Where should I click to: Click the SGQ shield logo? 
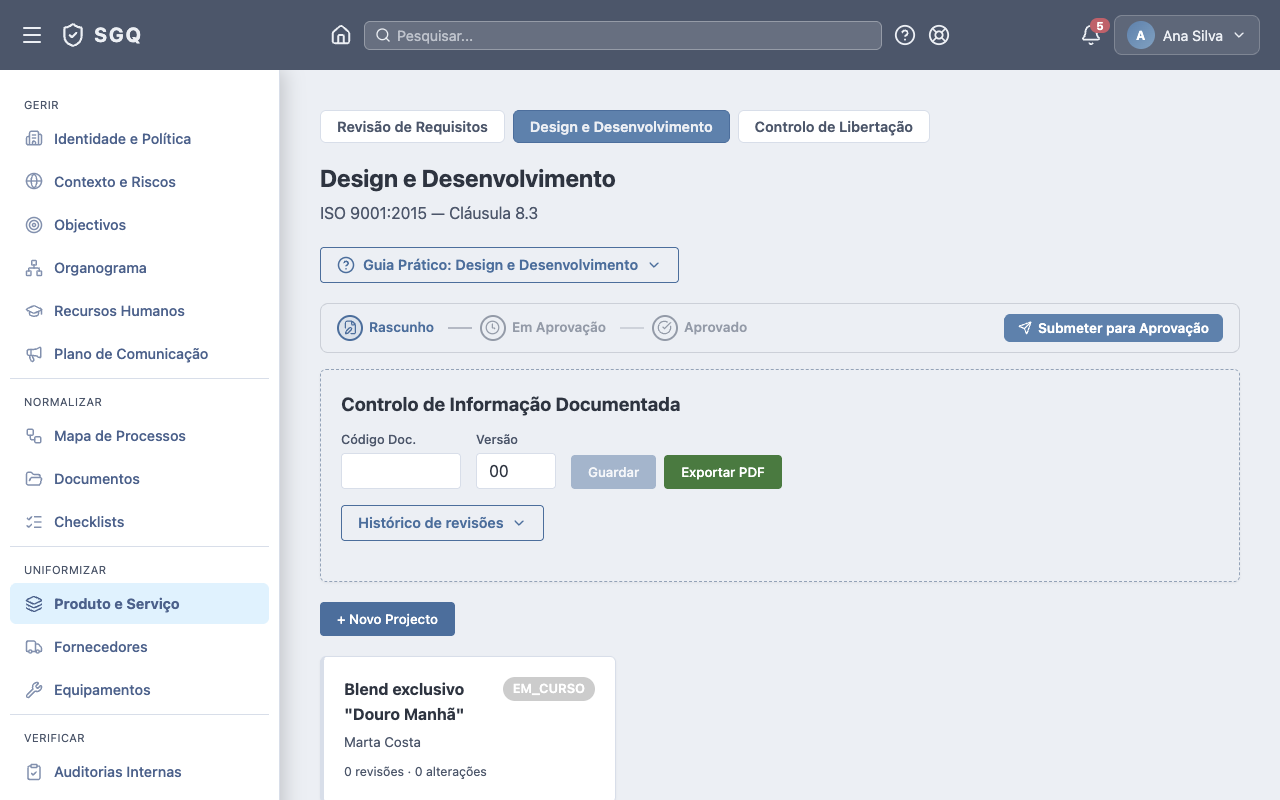73,35
